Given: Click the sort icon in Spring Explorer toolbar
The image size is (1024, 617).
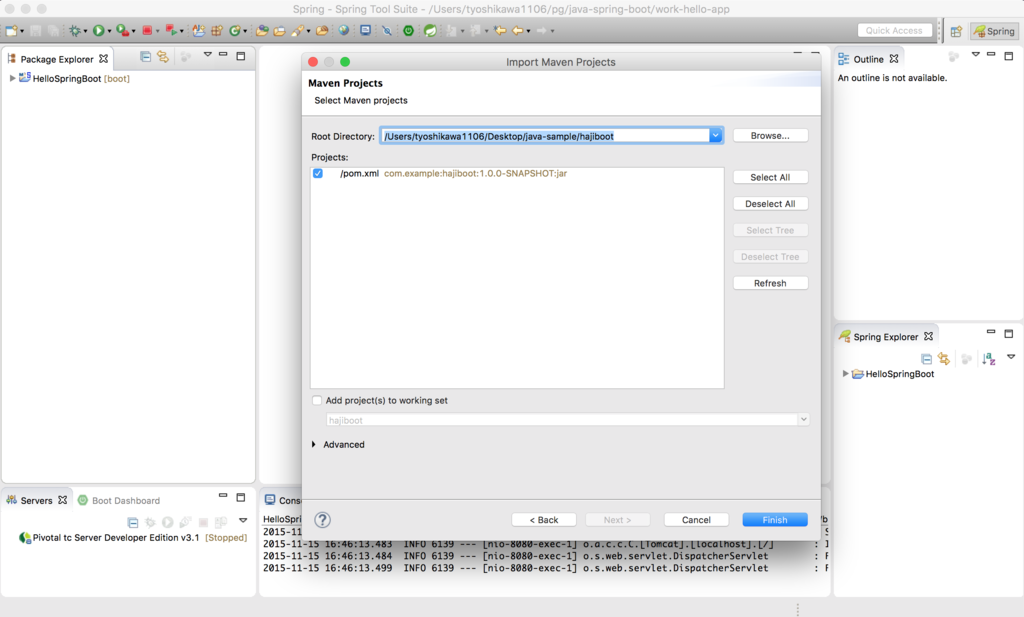Looking at the screenshot, I should pos(989,358).
